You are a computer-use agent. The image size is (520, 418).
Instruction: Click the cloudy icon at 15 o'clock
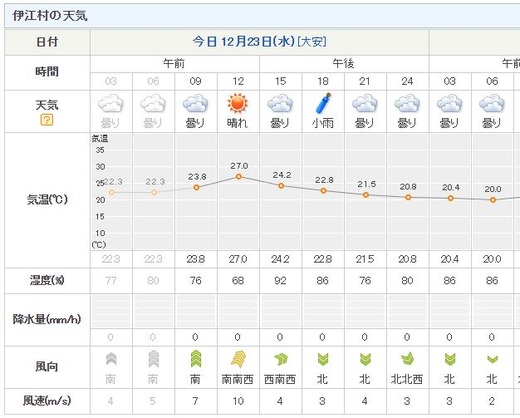point(280,103)
